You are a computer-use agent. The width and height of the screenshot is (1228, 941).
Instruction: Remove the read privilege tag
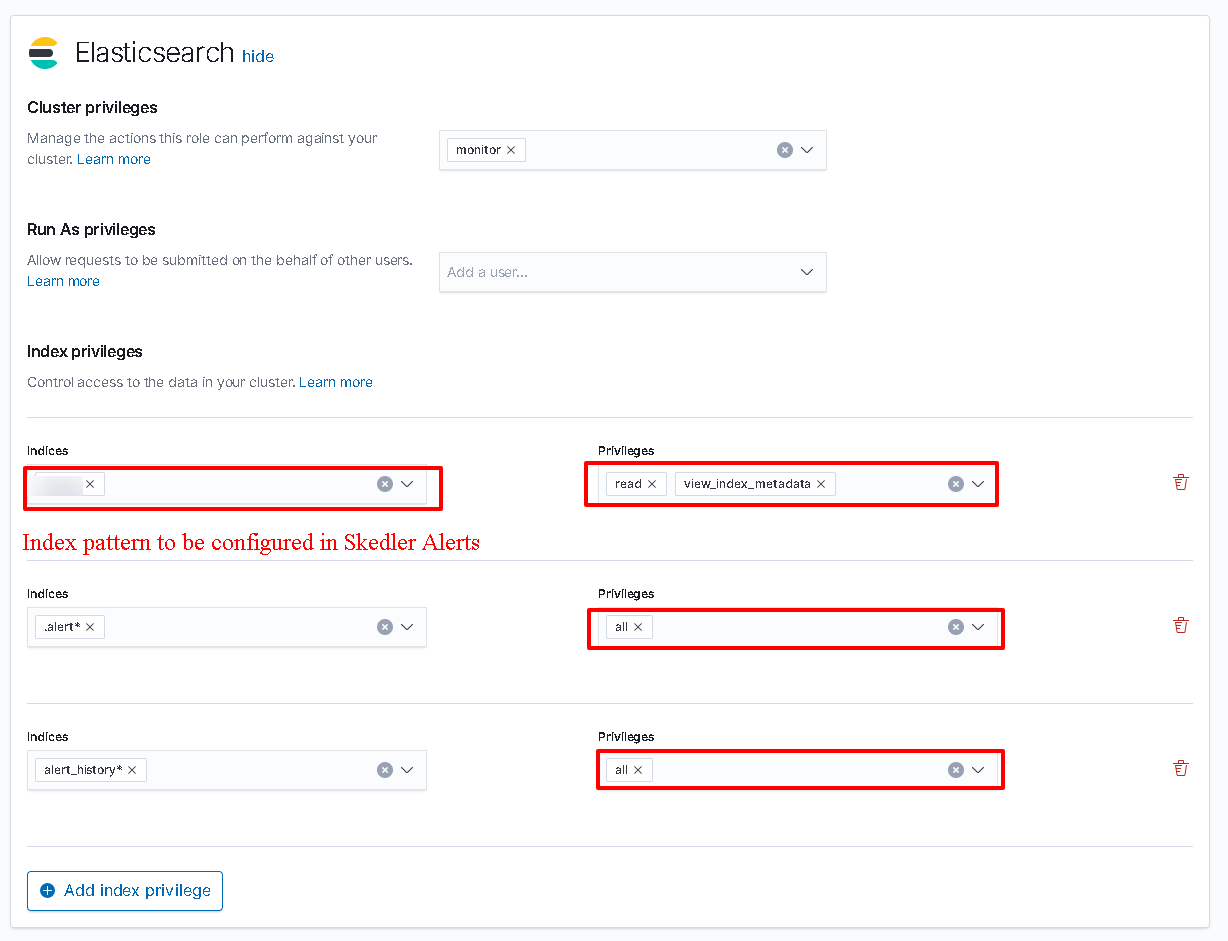(x=652, y=484)
